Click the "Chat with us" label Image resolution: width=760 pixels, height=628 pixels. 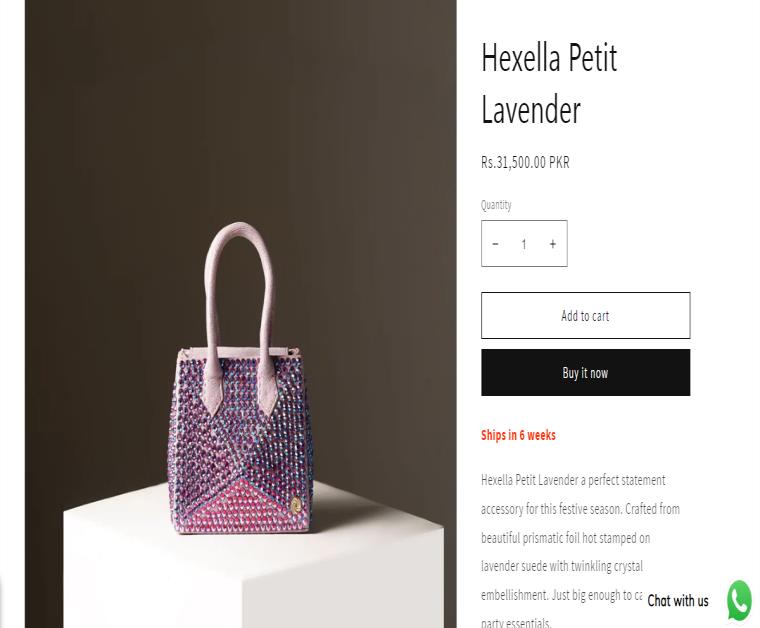tap(678, 600)
